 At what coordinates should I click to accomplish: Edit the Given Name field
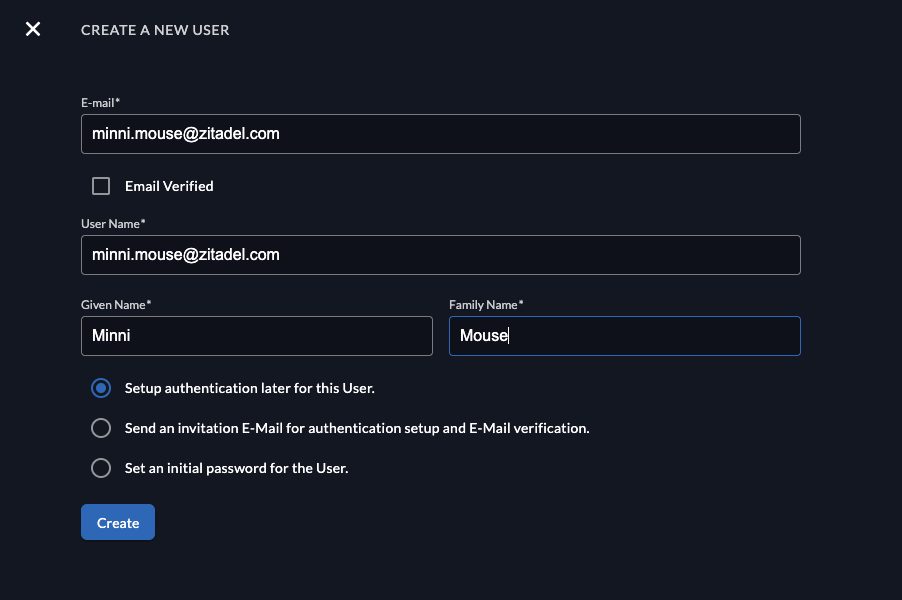[x=256, y=336]
